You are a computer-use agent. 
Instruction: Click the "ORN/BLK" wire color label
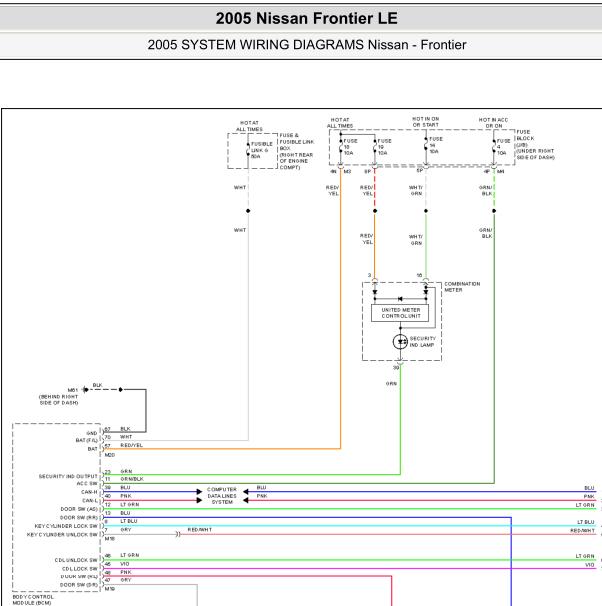coord(132,479)
